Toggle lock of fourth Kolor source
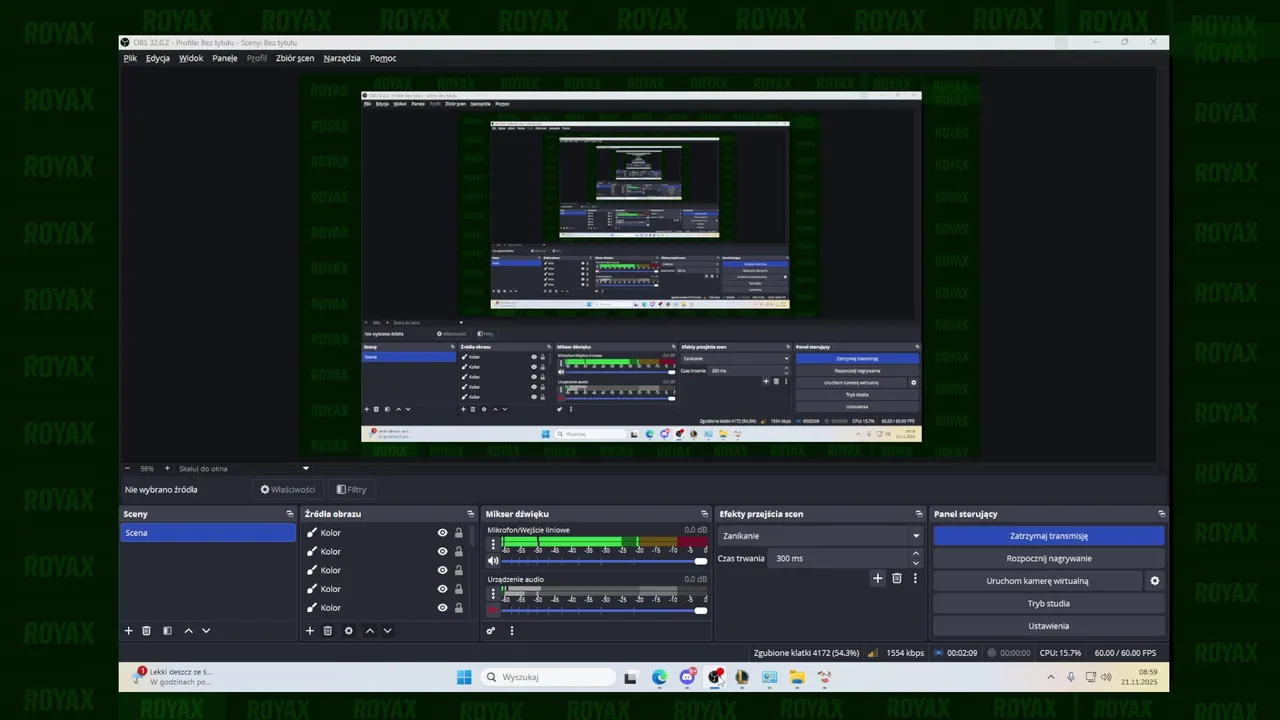1280x720 pixels. coord(459,589)
